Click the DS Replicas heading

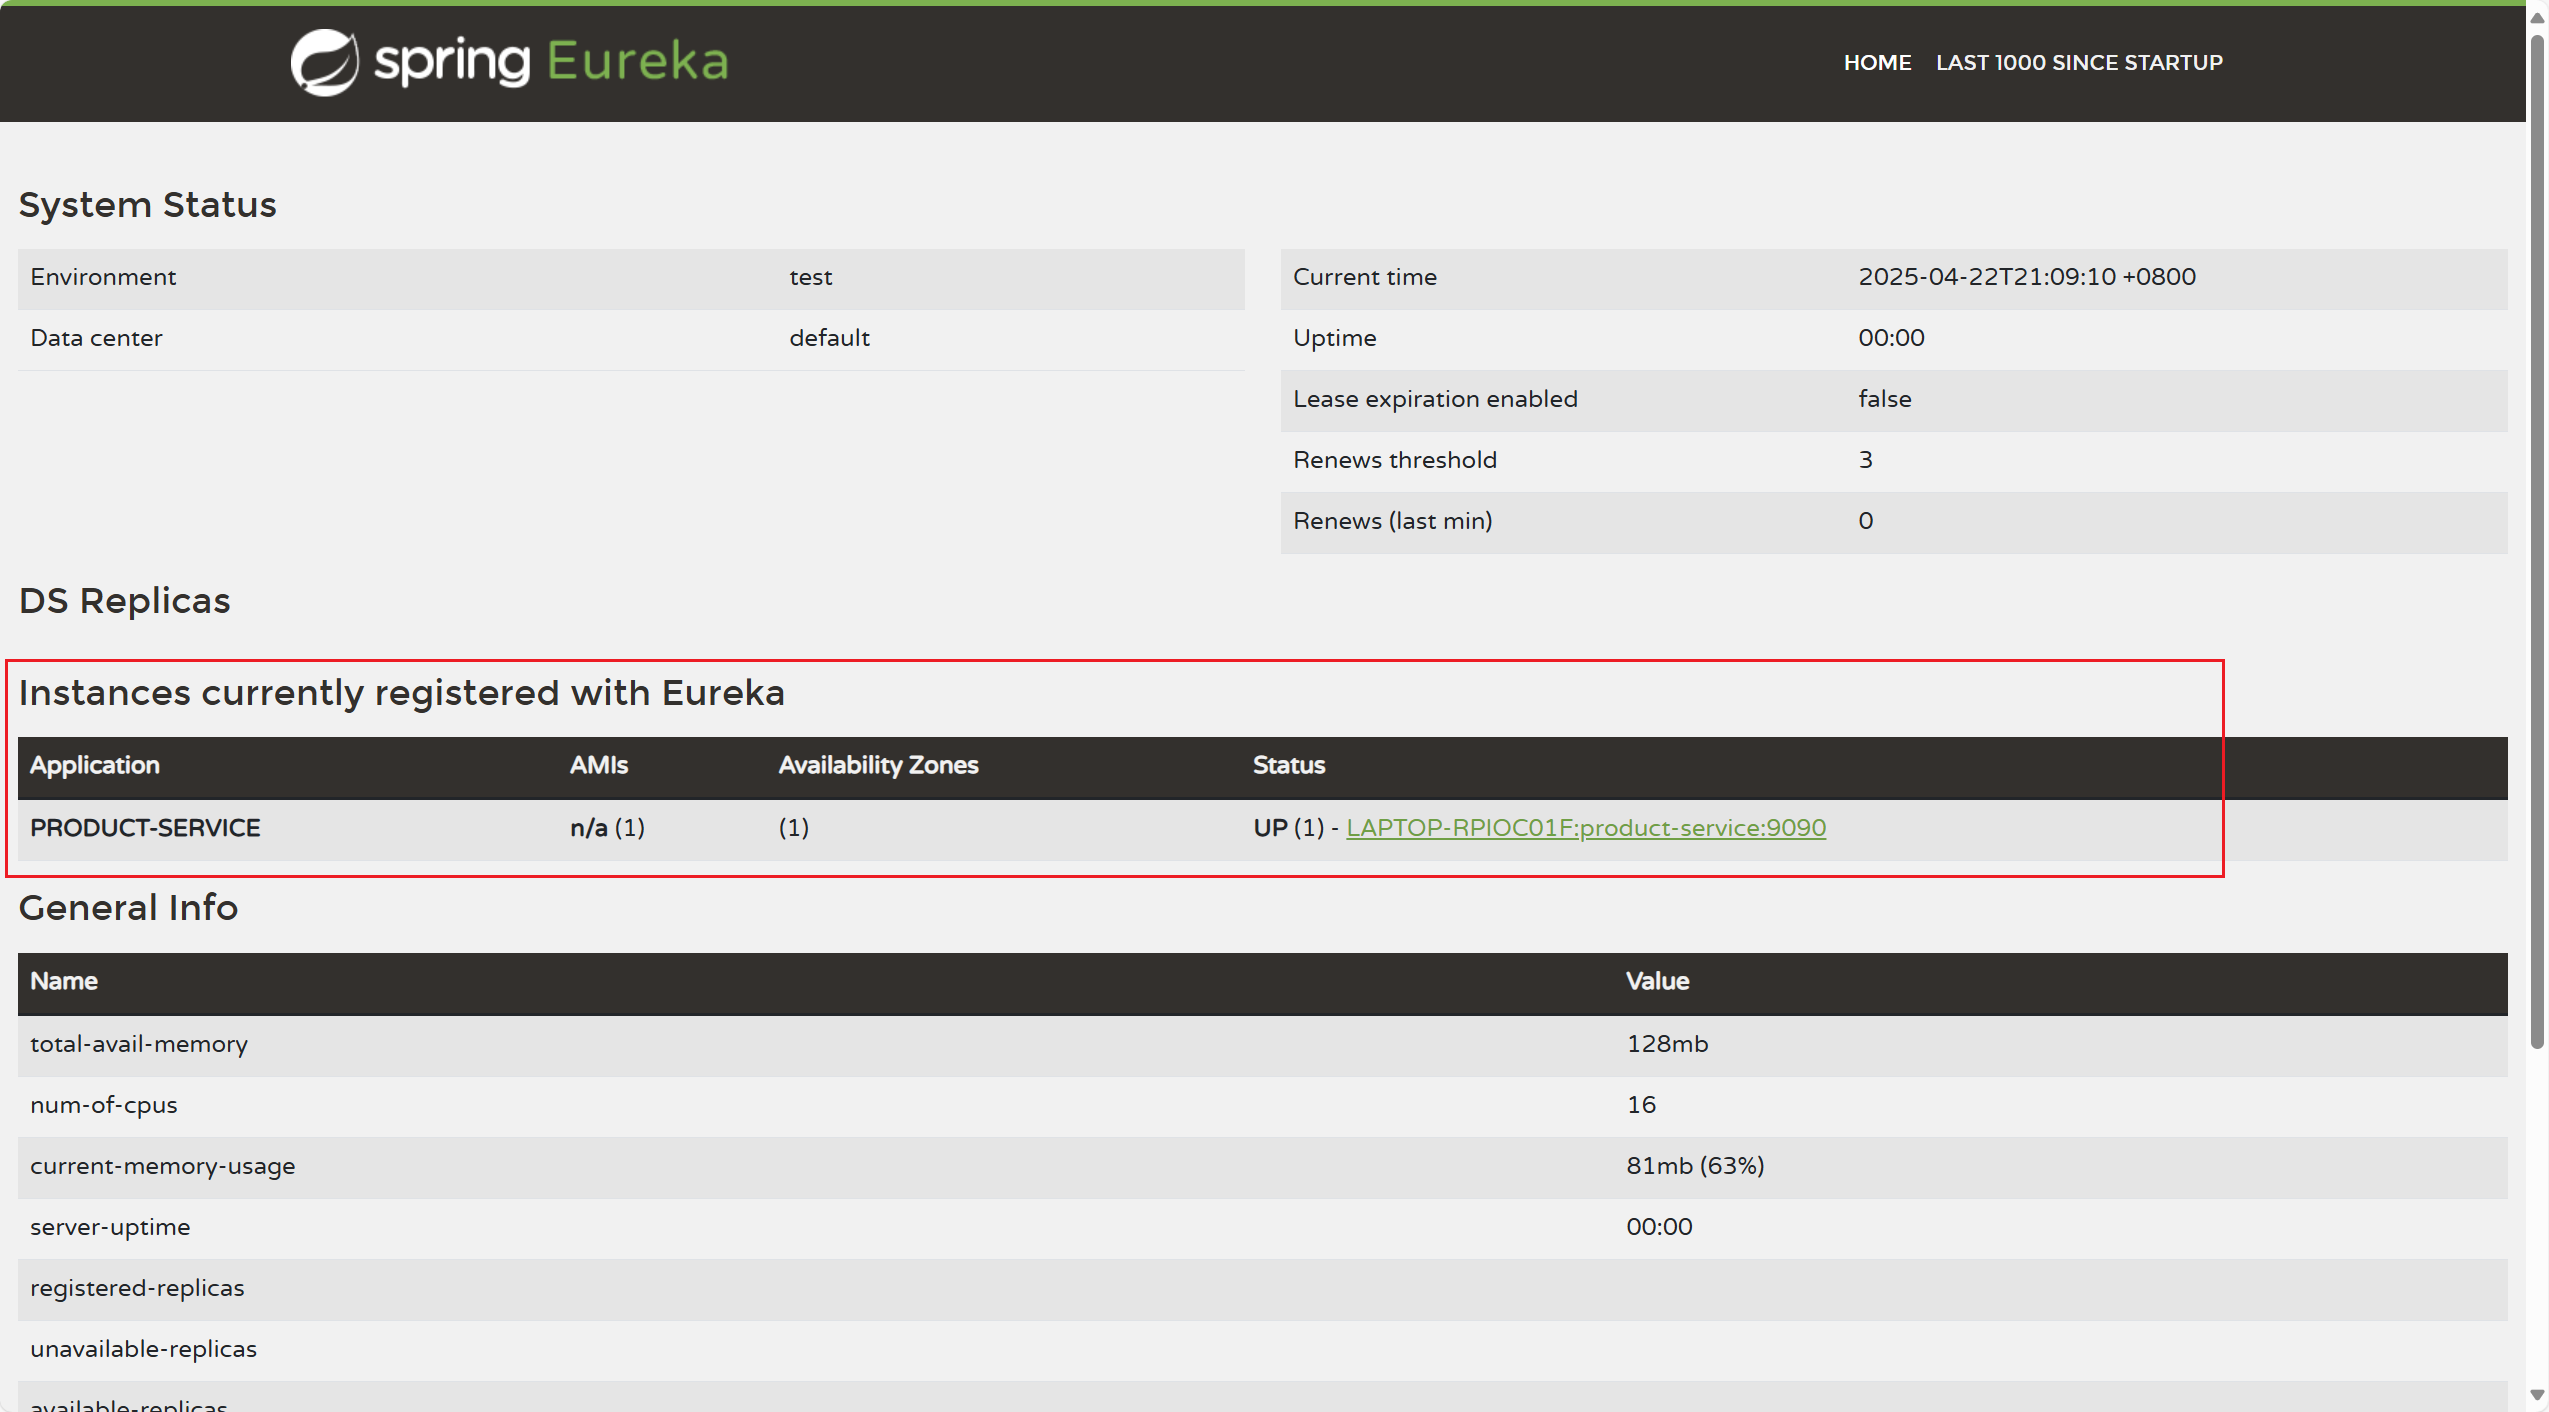click(125, 601)
